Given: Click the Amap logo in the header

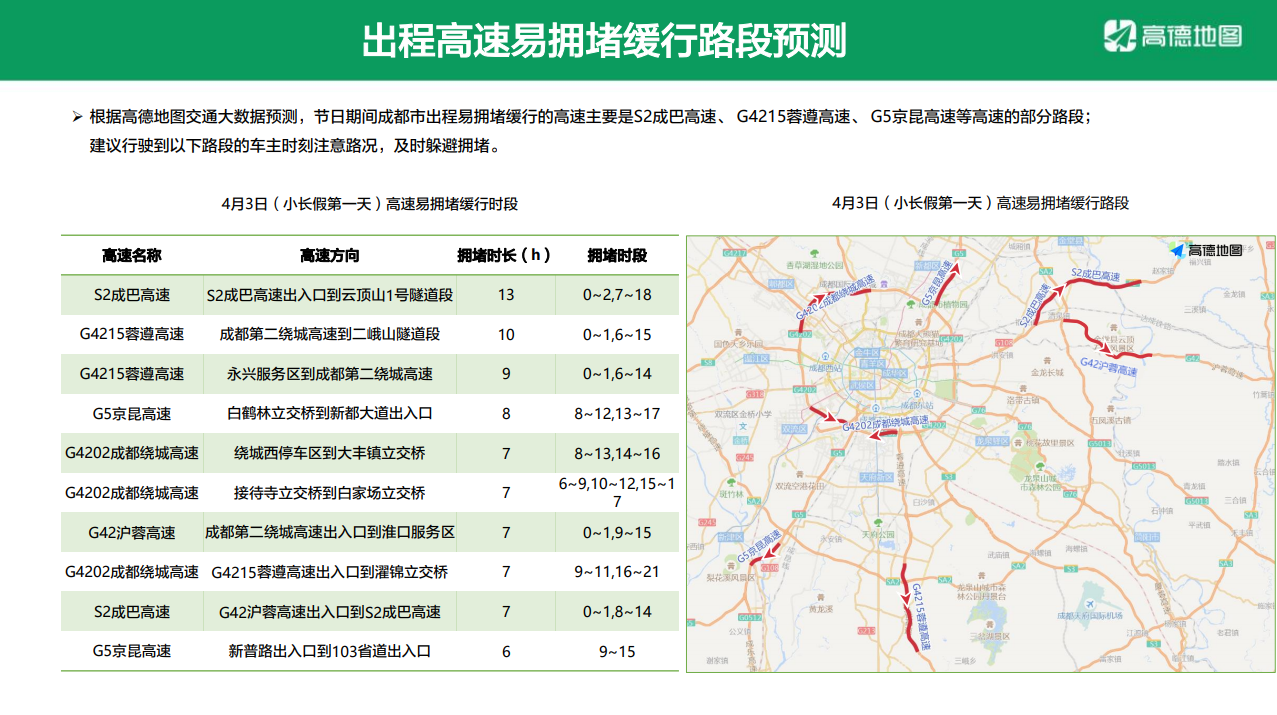Looking at the screenshot, I should 1172,37.
